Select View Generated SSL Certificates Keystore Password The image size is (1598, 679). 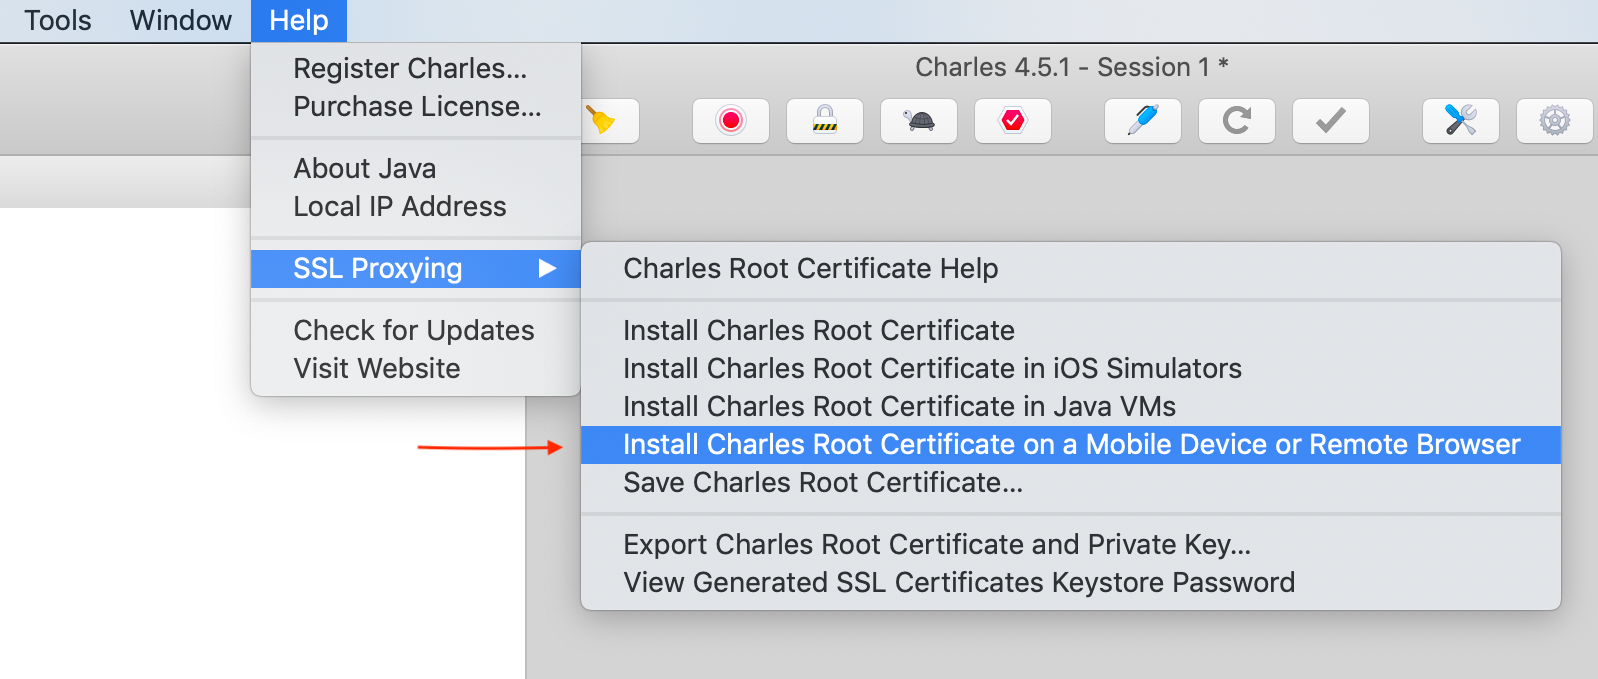[1071, 582]
